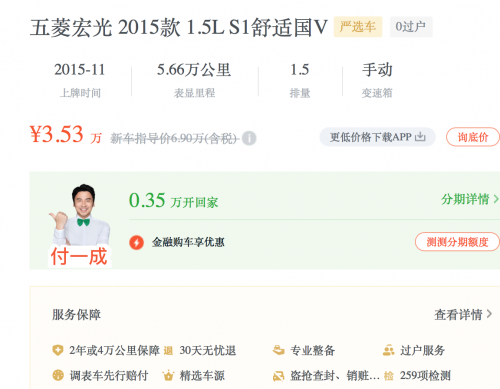Click the price ¥3.53万
500x389 pixels.
click(66, 135)
